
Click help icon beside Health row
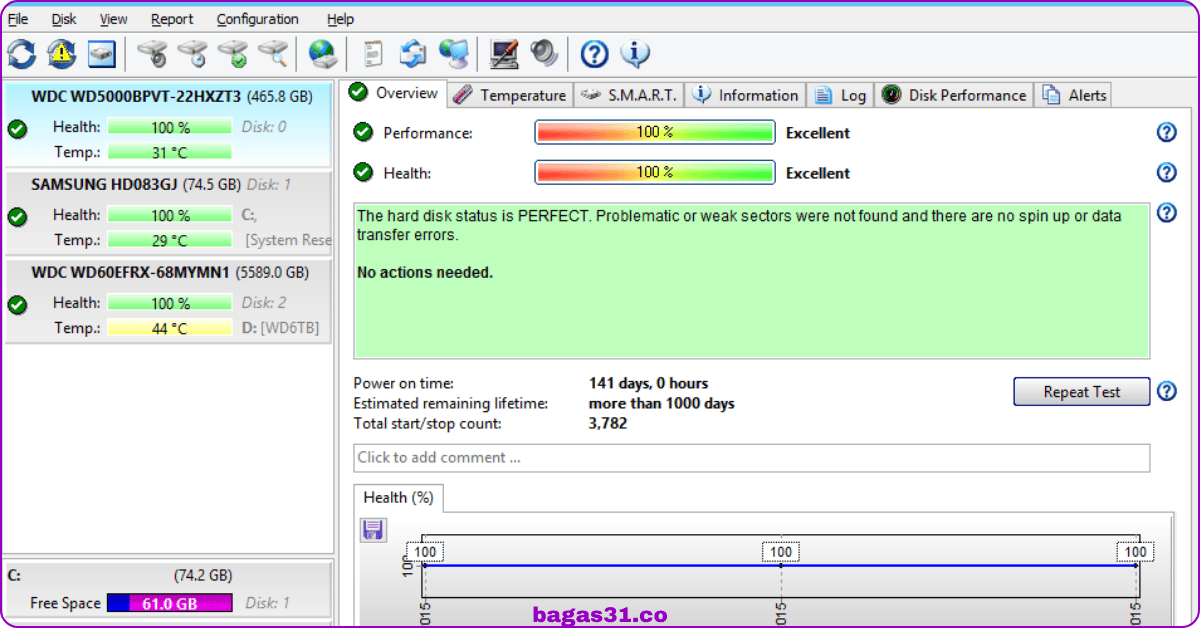click(1166, 172)
